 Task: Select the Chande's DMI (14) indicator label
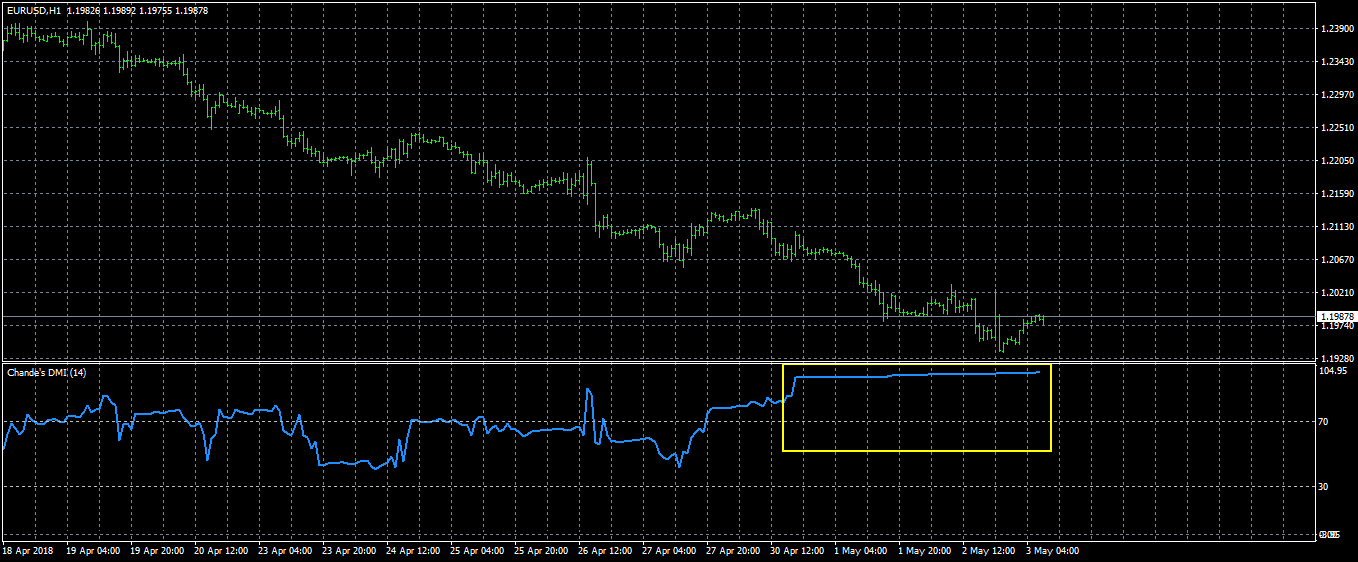click(x=46, y=373)
